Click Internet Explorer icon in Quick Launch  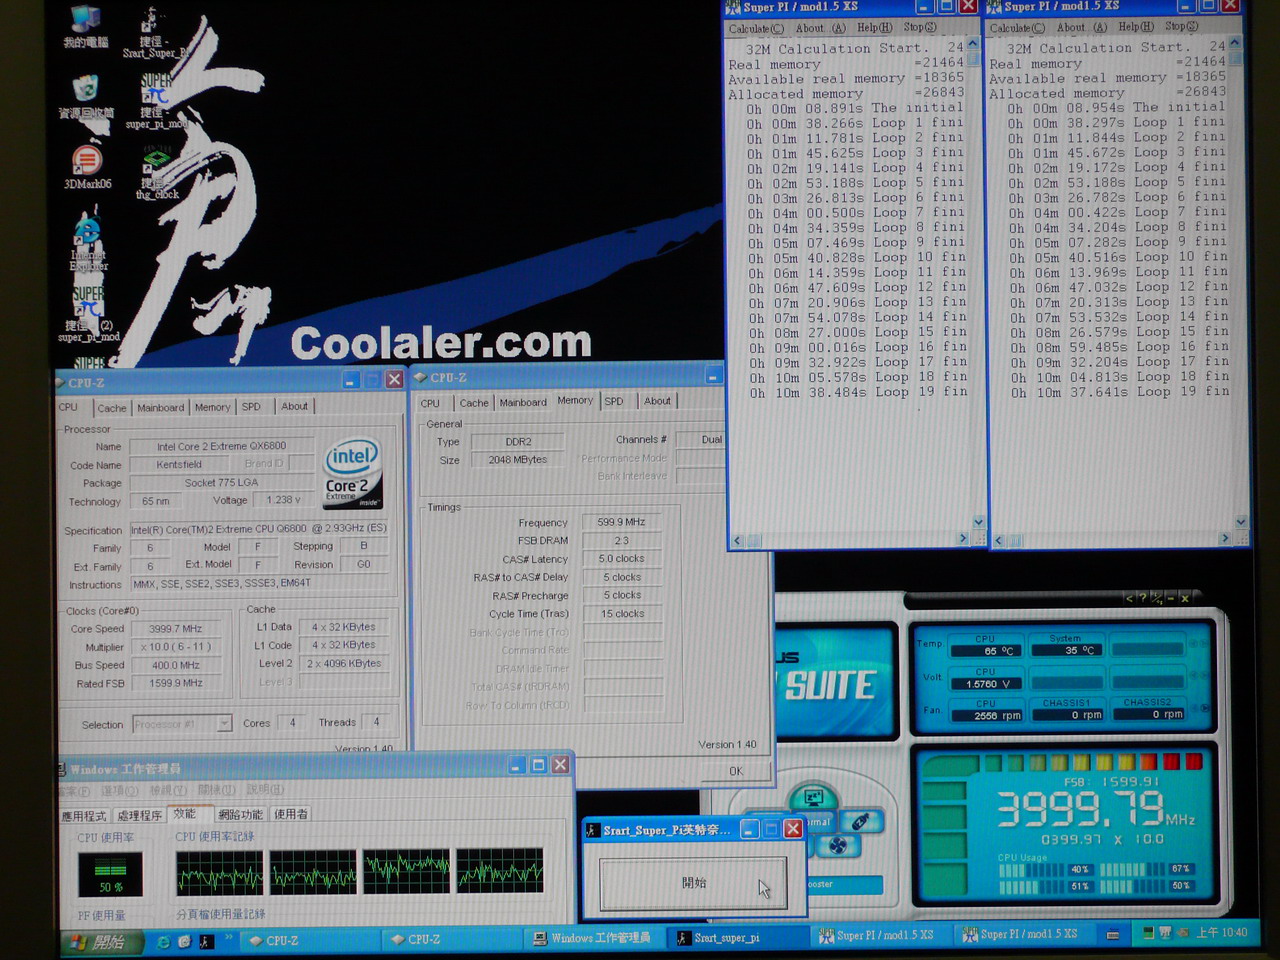164,941
